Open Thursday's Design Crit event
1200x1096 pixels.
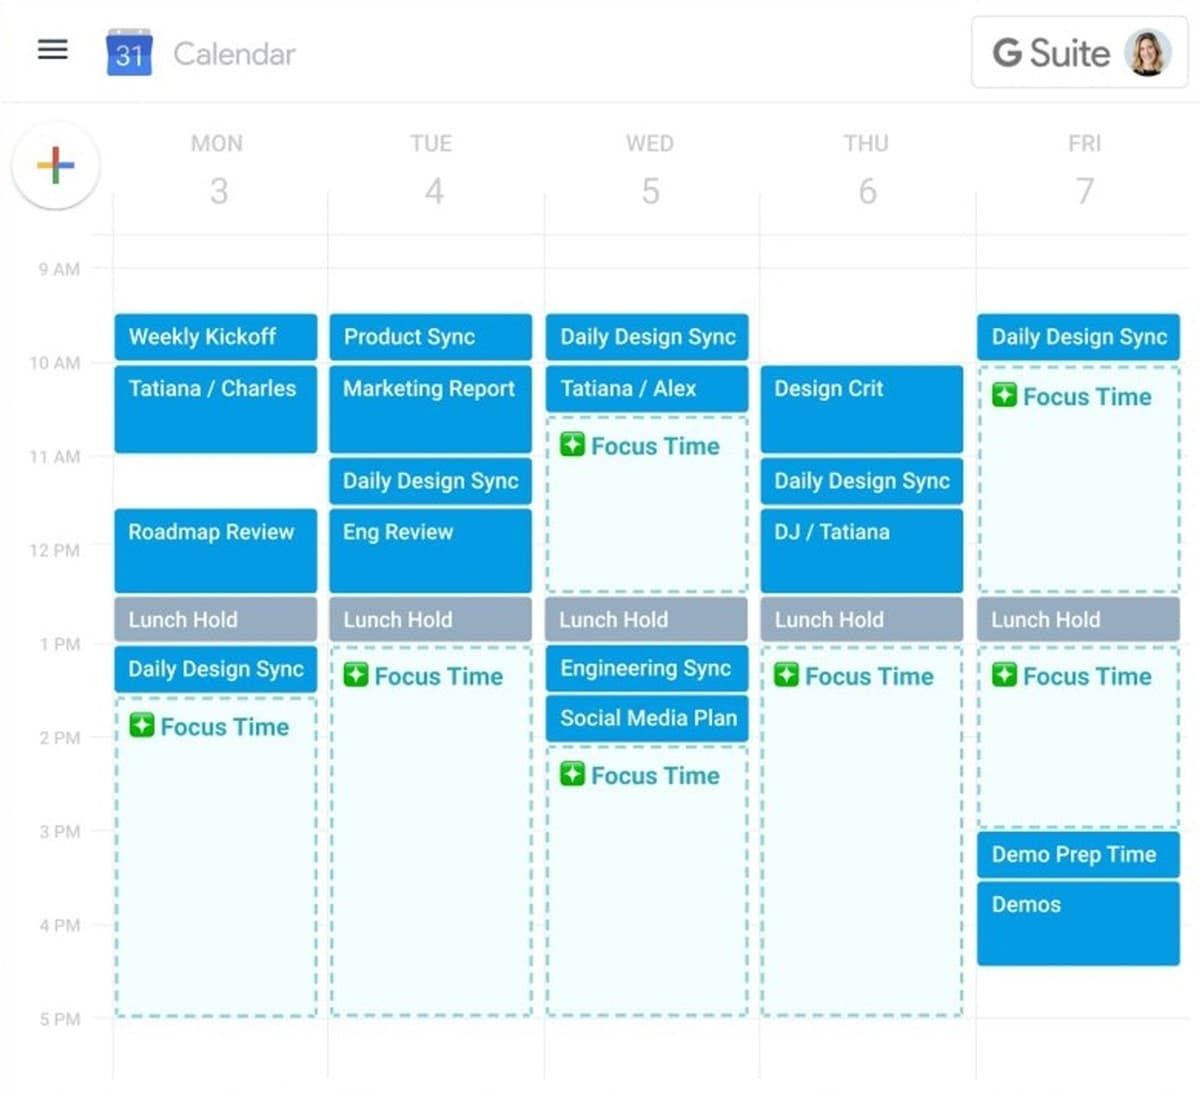pos(861,408)
